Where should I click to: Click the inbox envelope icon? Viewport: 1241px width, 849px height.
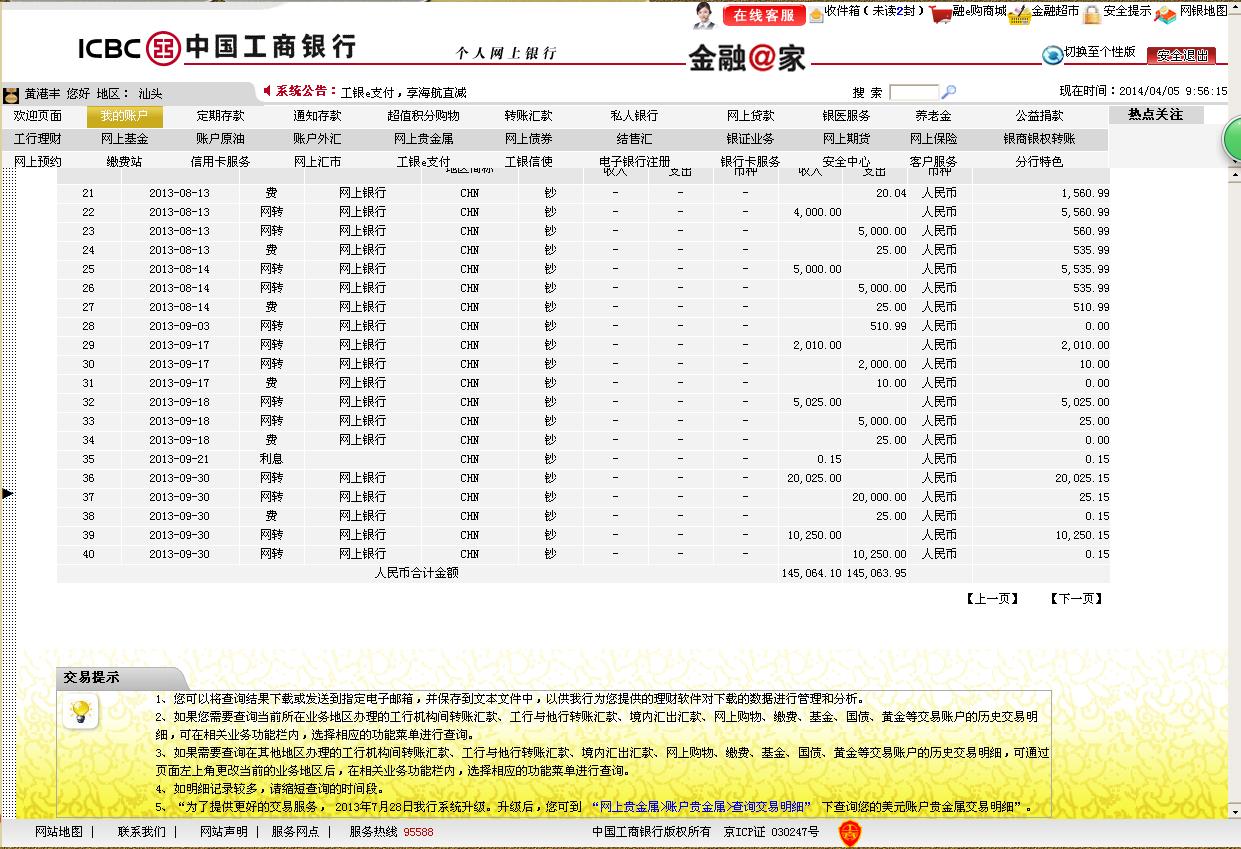pyautogui.click(x=816, y=14)
